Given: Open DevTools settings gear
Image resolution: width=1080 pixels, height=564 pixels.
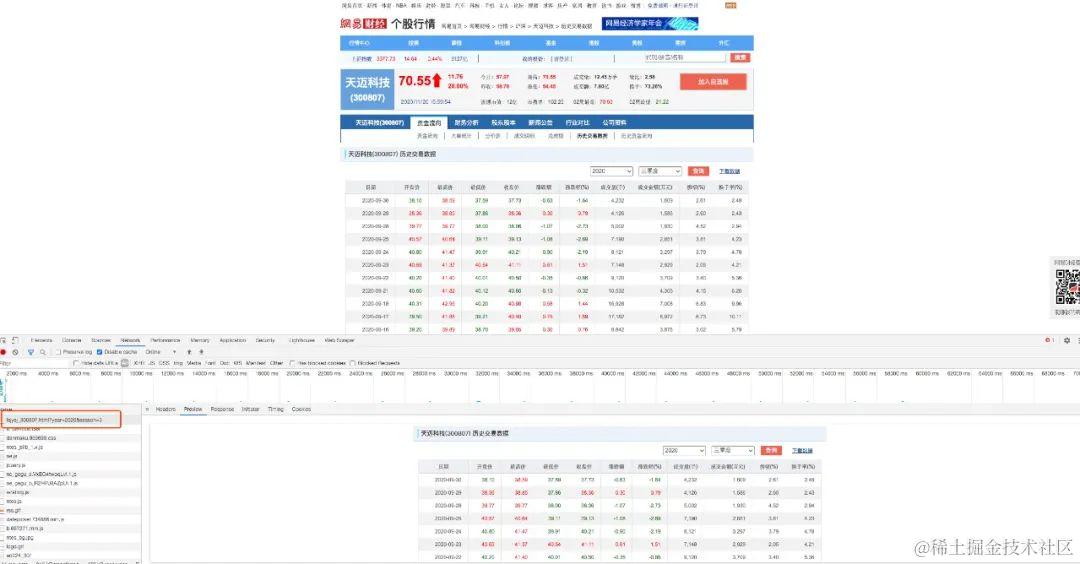Looking at the screenshot, I should click(x=1067, y=340).
